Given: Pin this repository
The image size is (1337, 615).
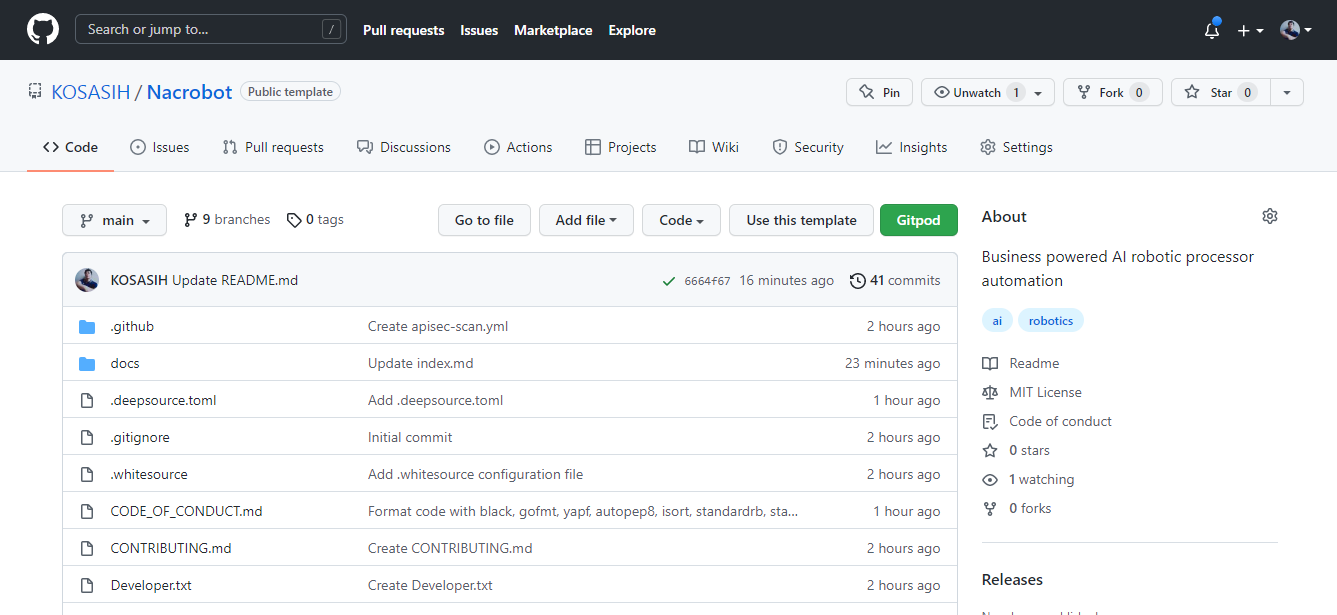Looking at the screenshot, I should (x=879, y=92).
